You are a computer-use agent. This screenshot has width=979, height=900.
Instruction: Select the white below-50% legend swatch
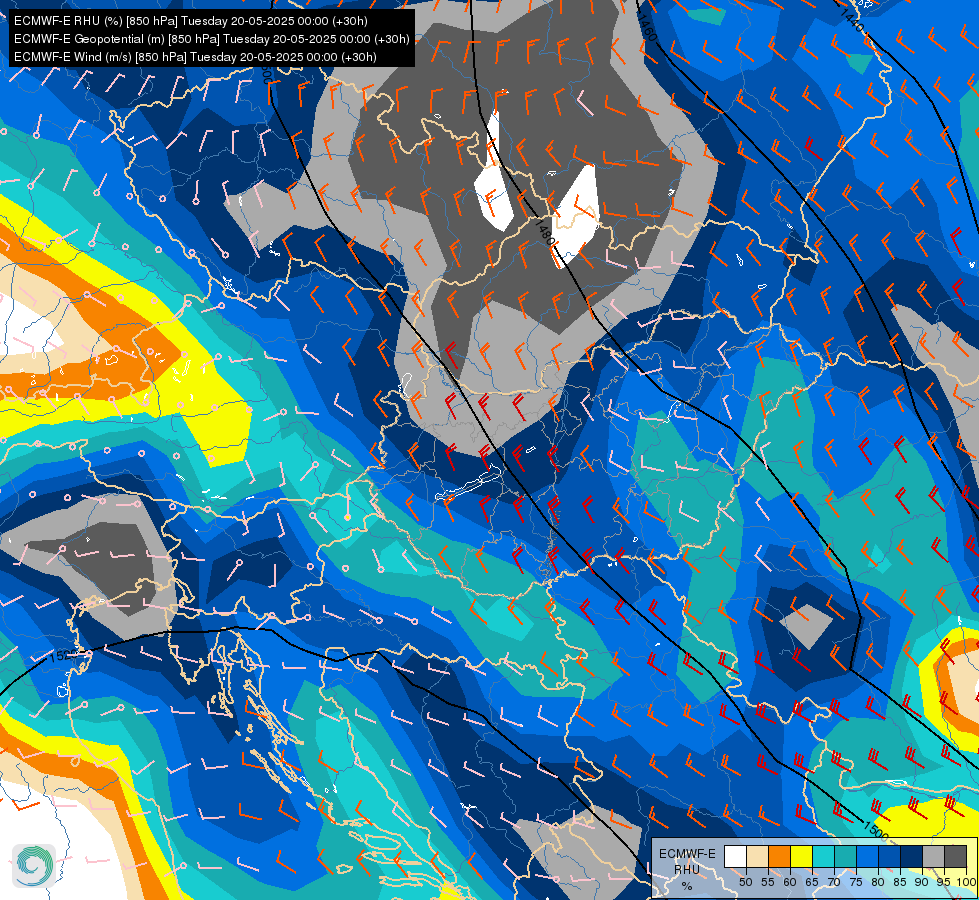tap(735, 856)
